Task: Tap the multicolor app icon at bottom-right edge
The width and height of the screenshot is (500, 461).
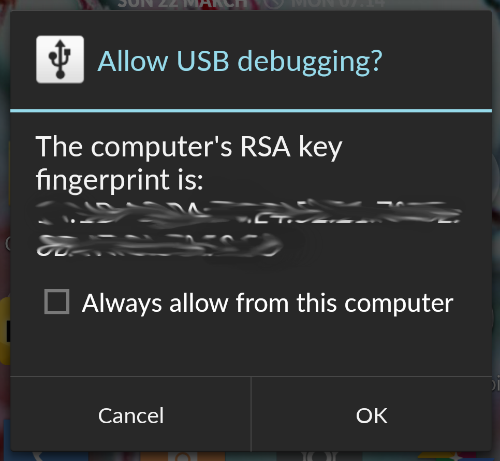Action: click(447, 456)
